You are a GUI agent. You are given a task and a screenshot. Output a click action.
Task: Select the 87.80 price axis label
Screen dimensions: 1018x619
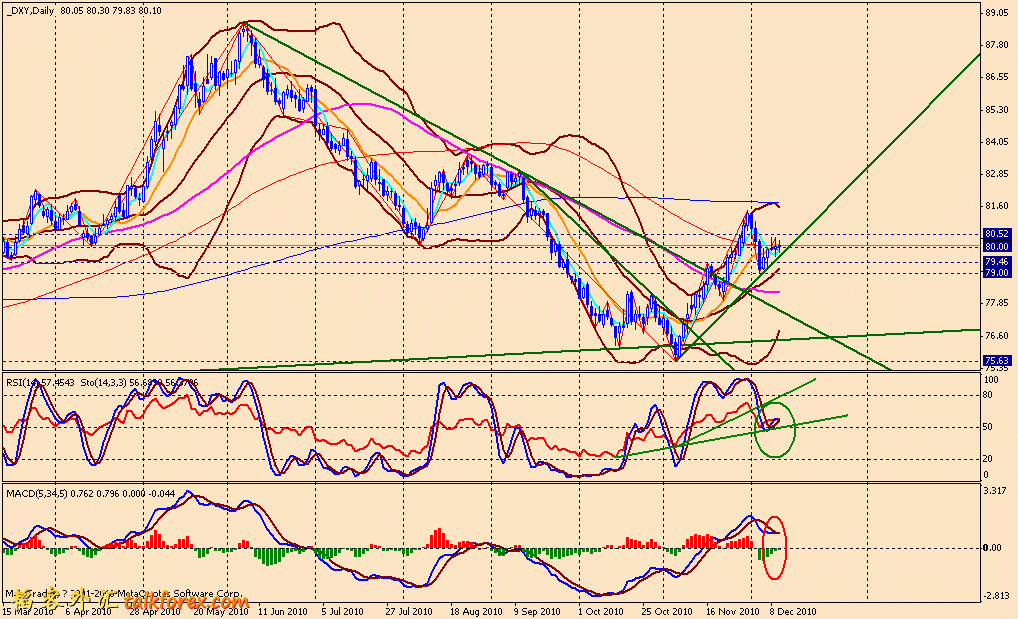[x=997, y=45]
